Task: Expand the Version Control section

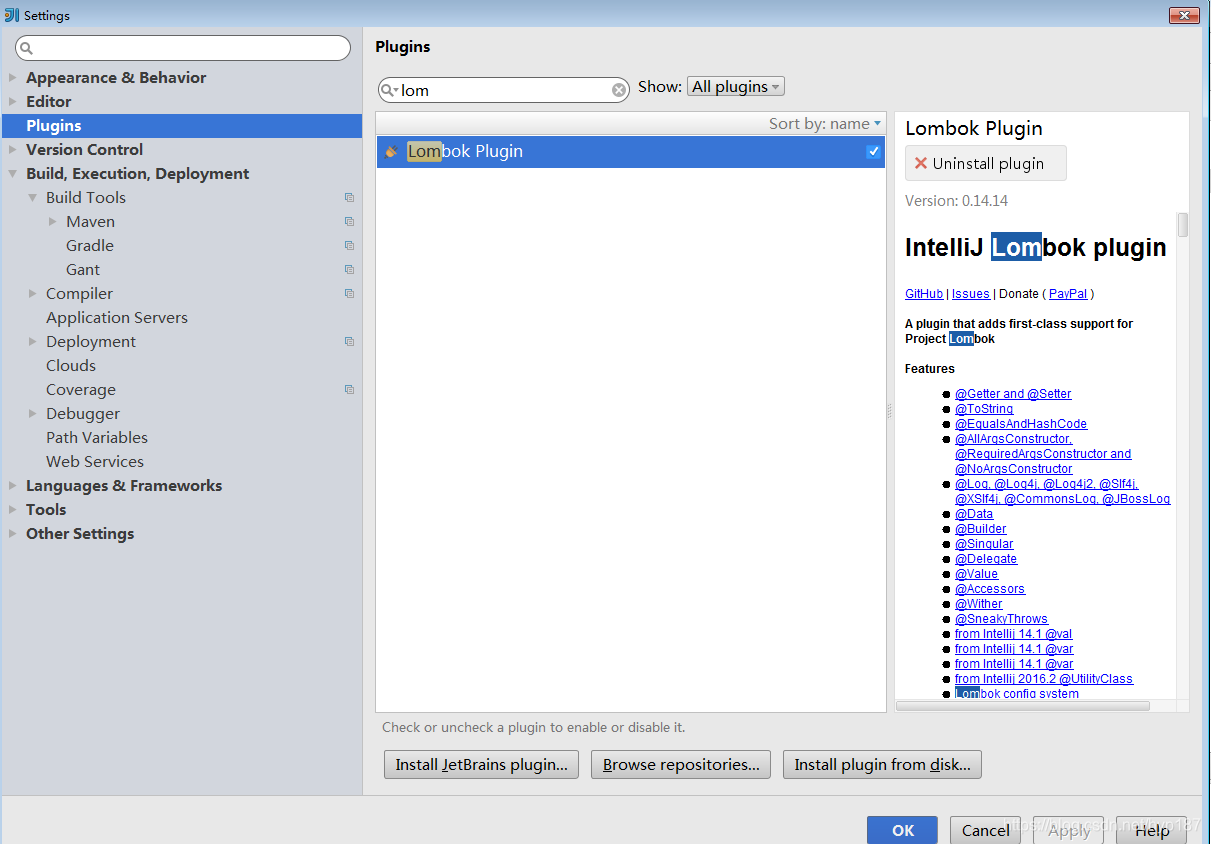Action: tap(13, 150)
